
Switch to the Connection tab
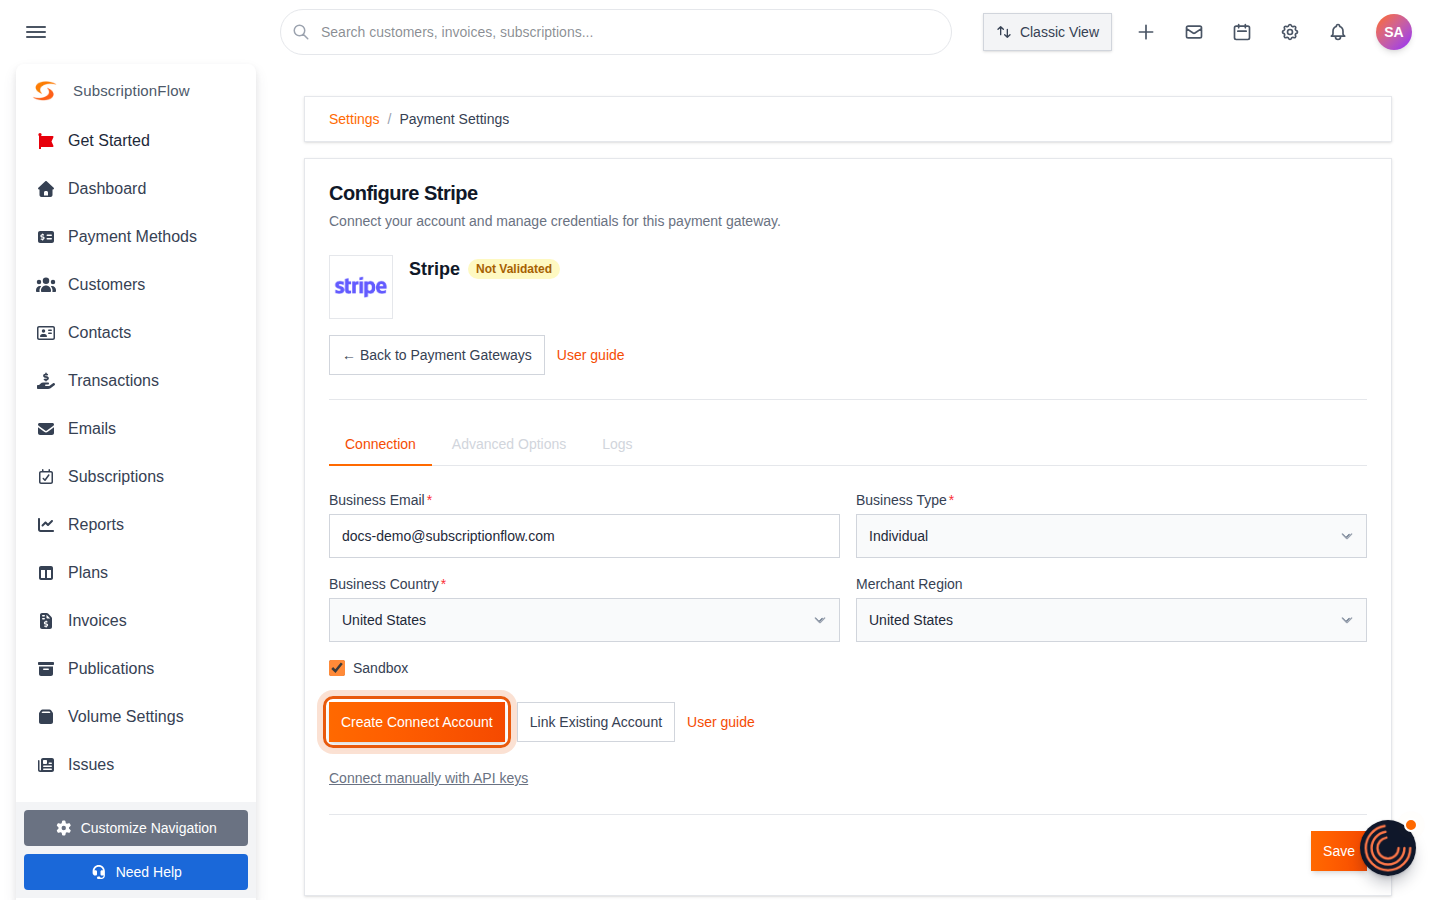point(380,444)
